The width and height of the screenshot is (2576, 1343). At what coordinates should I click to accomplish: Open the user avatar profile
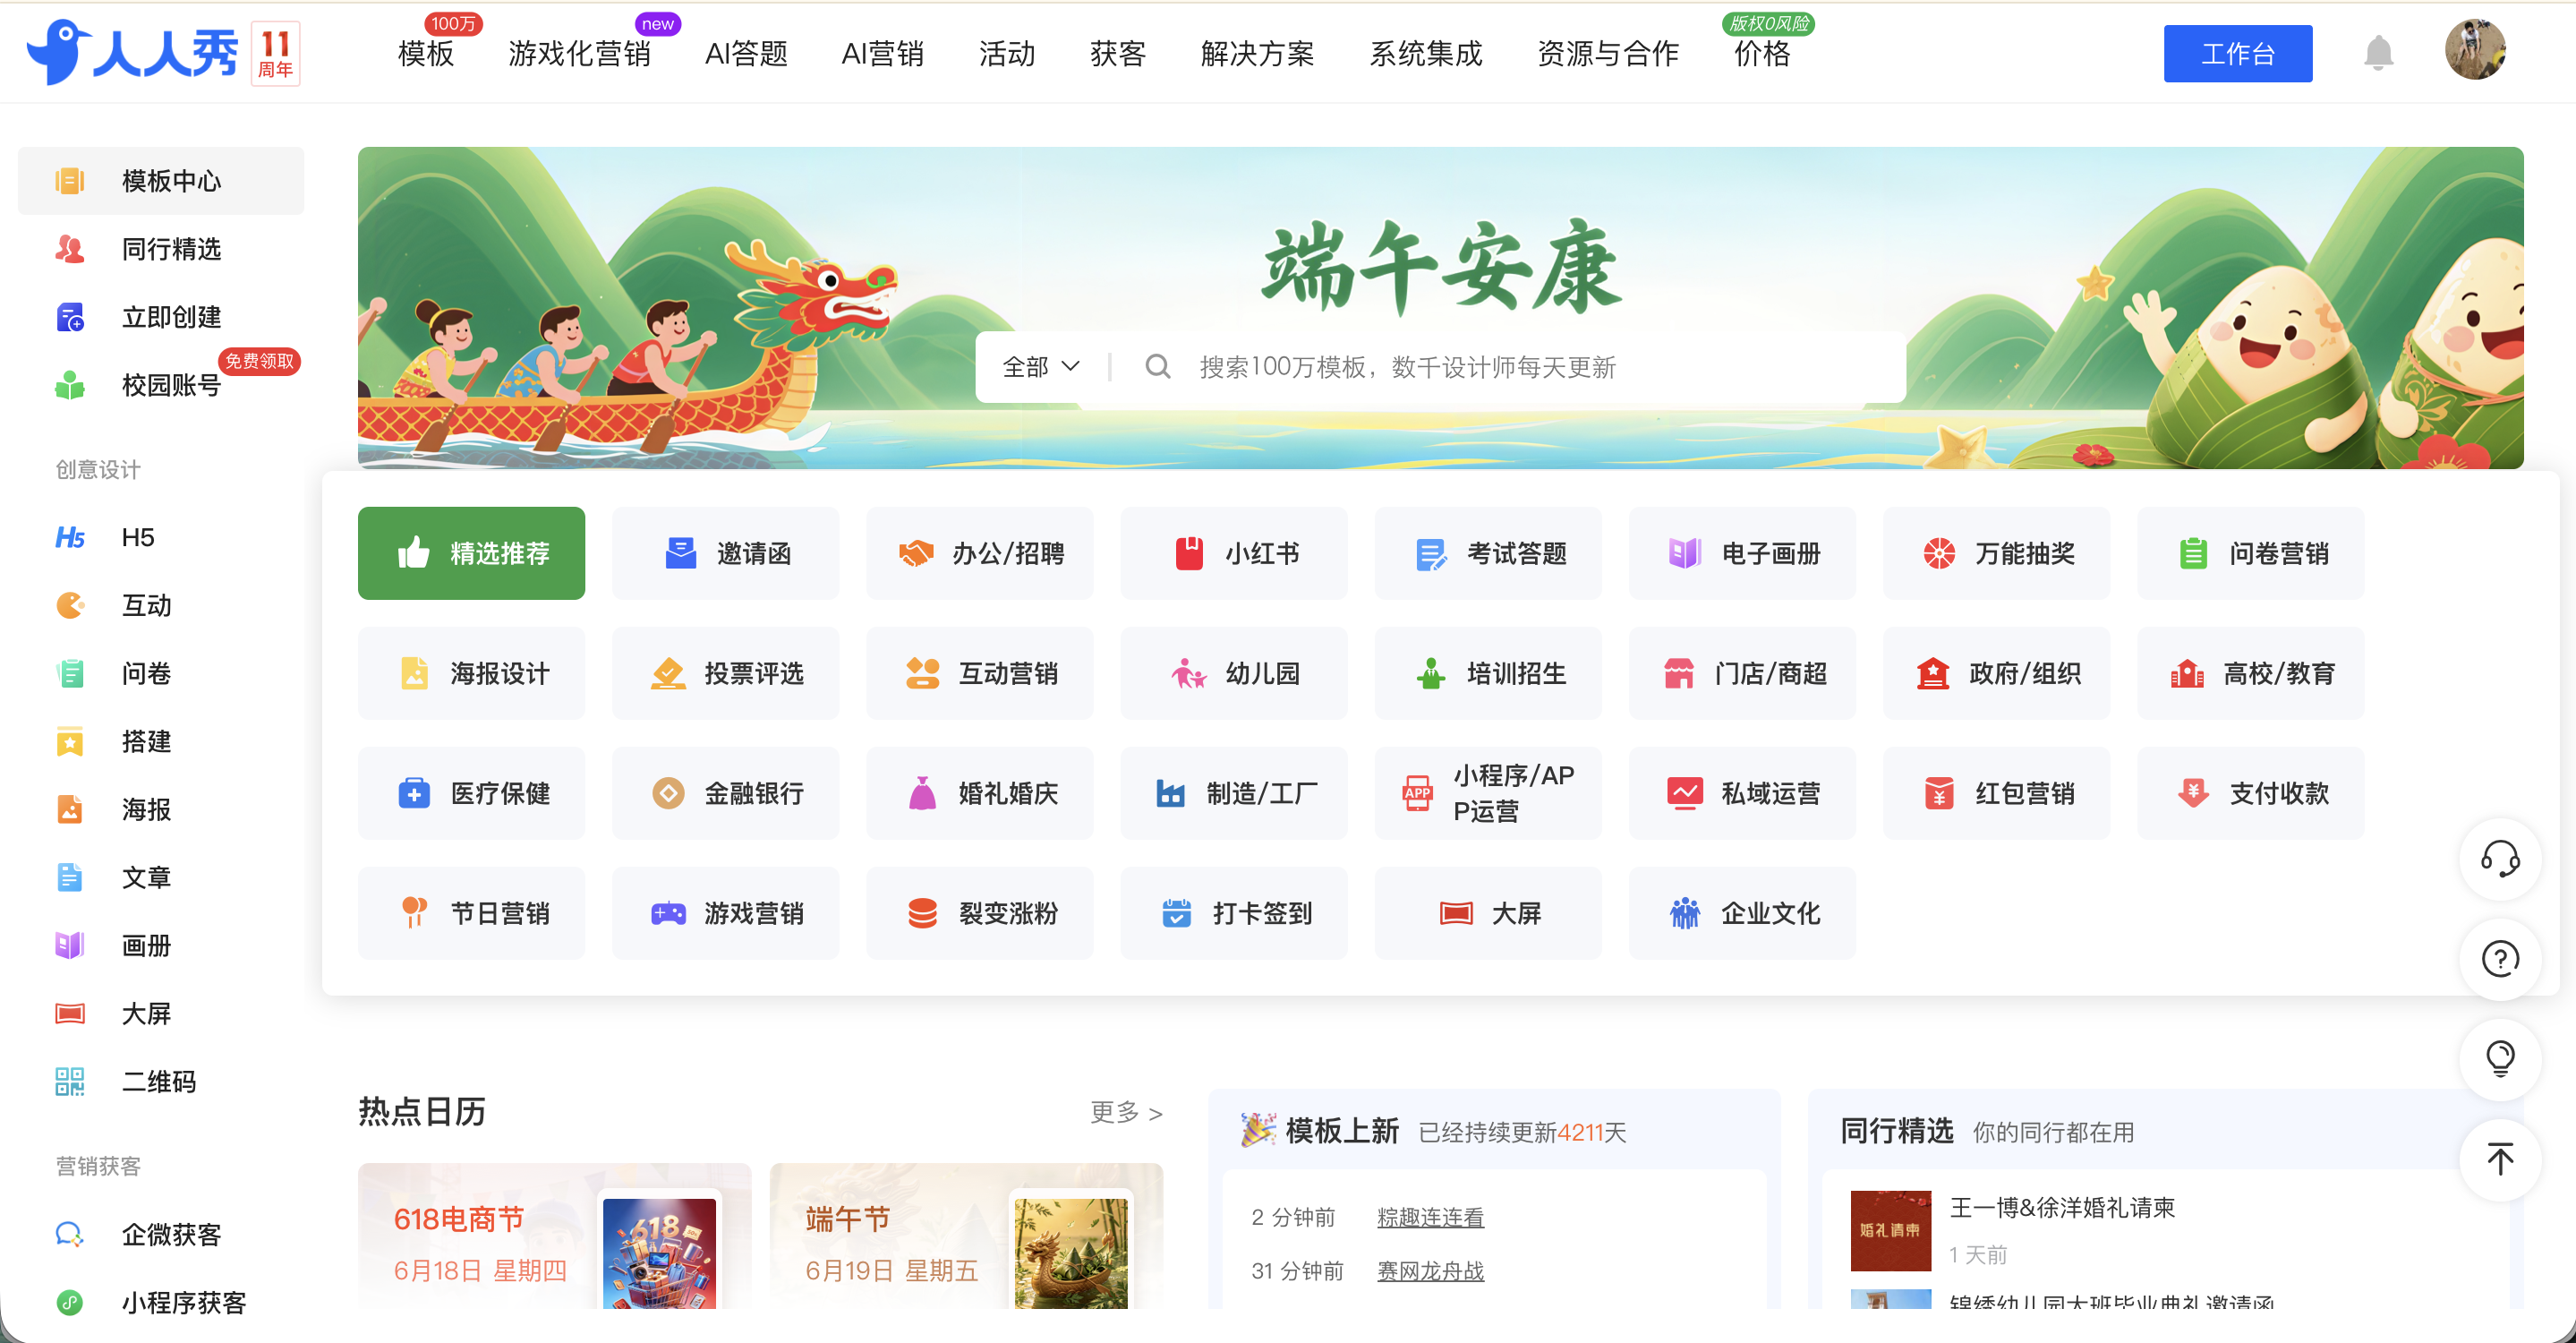(x=2475, y=50)
